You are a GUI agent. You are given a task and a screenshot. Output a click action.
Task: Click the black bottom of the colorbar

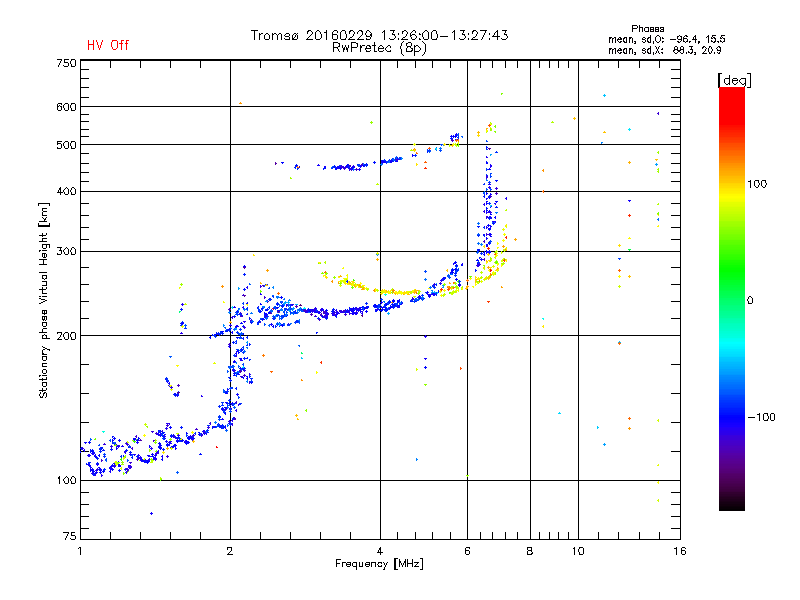point(732,503)
